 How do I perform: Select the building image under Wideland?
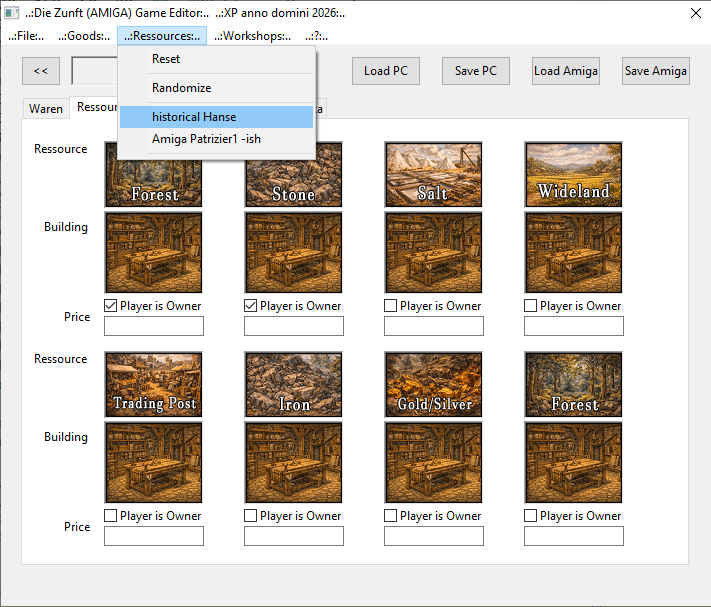(x=573, y=252)
